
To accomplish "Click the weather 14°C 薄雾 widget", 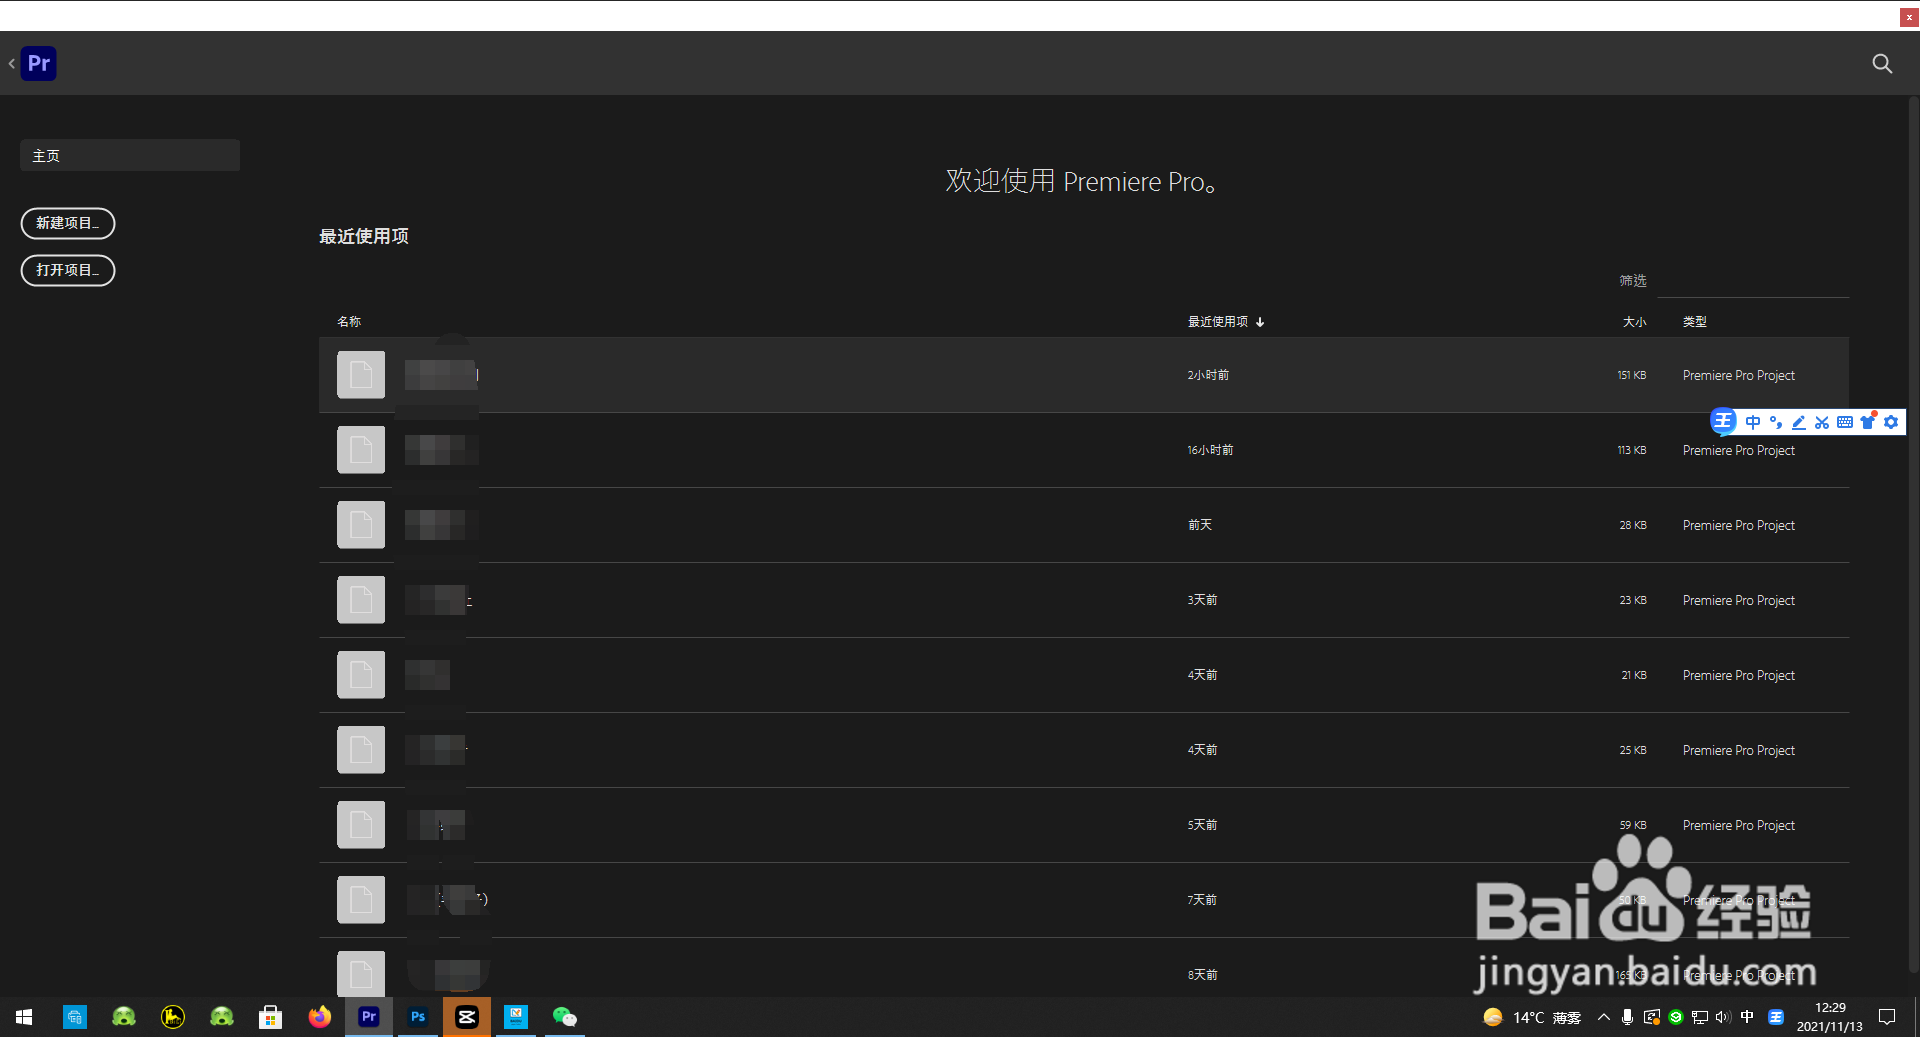I will click(x=1532, y=1017).
